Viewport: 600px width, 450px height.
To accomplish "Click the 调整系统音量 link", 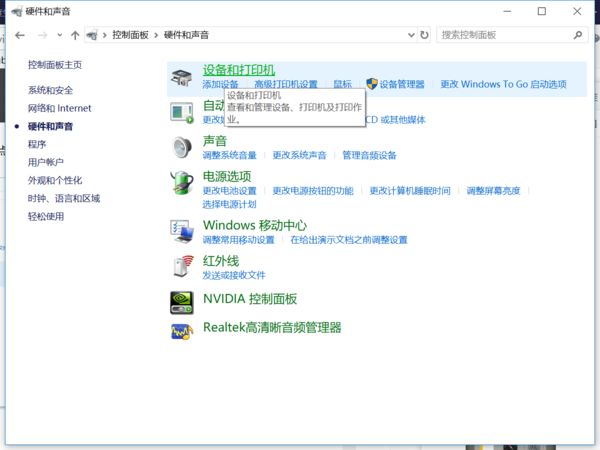I will point(229,155).
